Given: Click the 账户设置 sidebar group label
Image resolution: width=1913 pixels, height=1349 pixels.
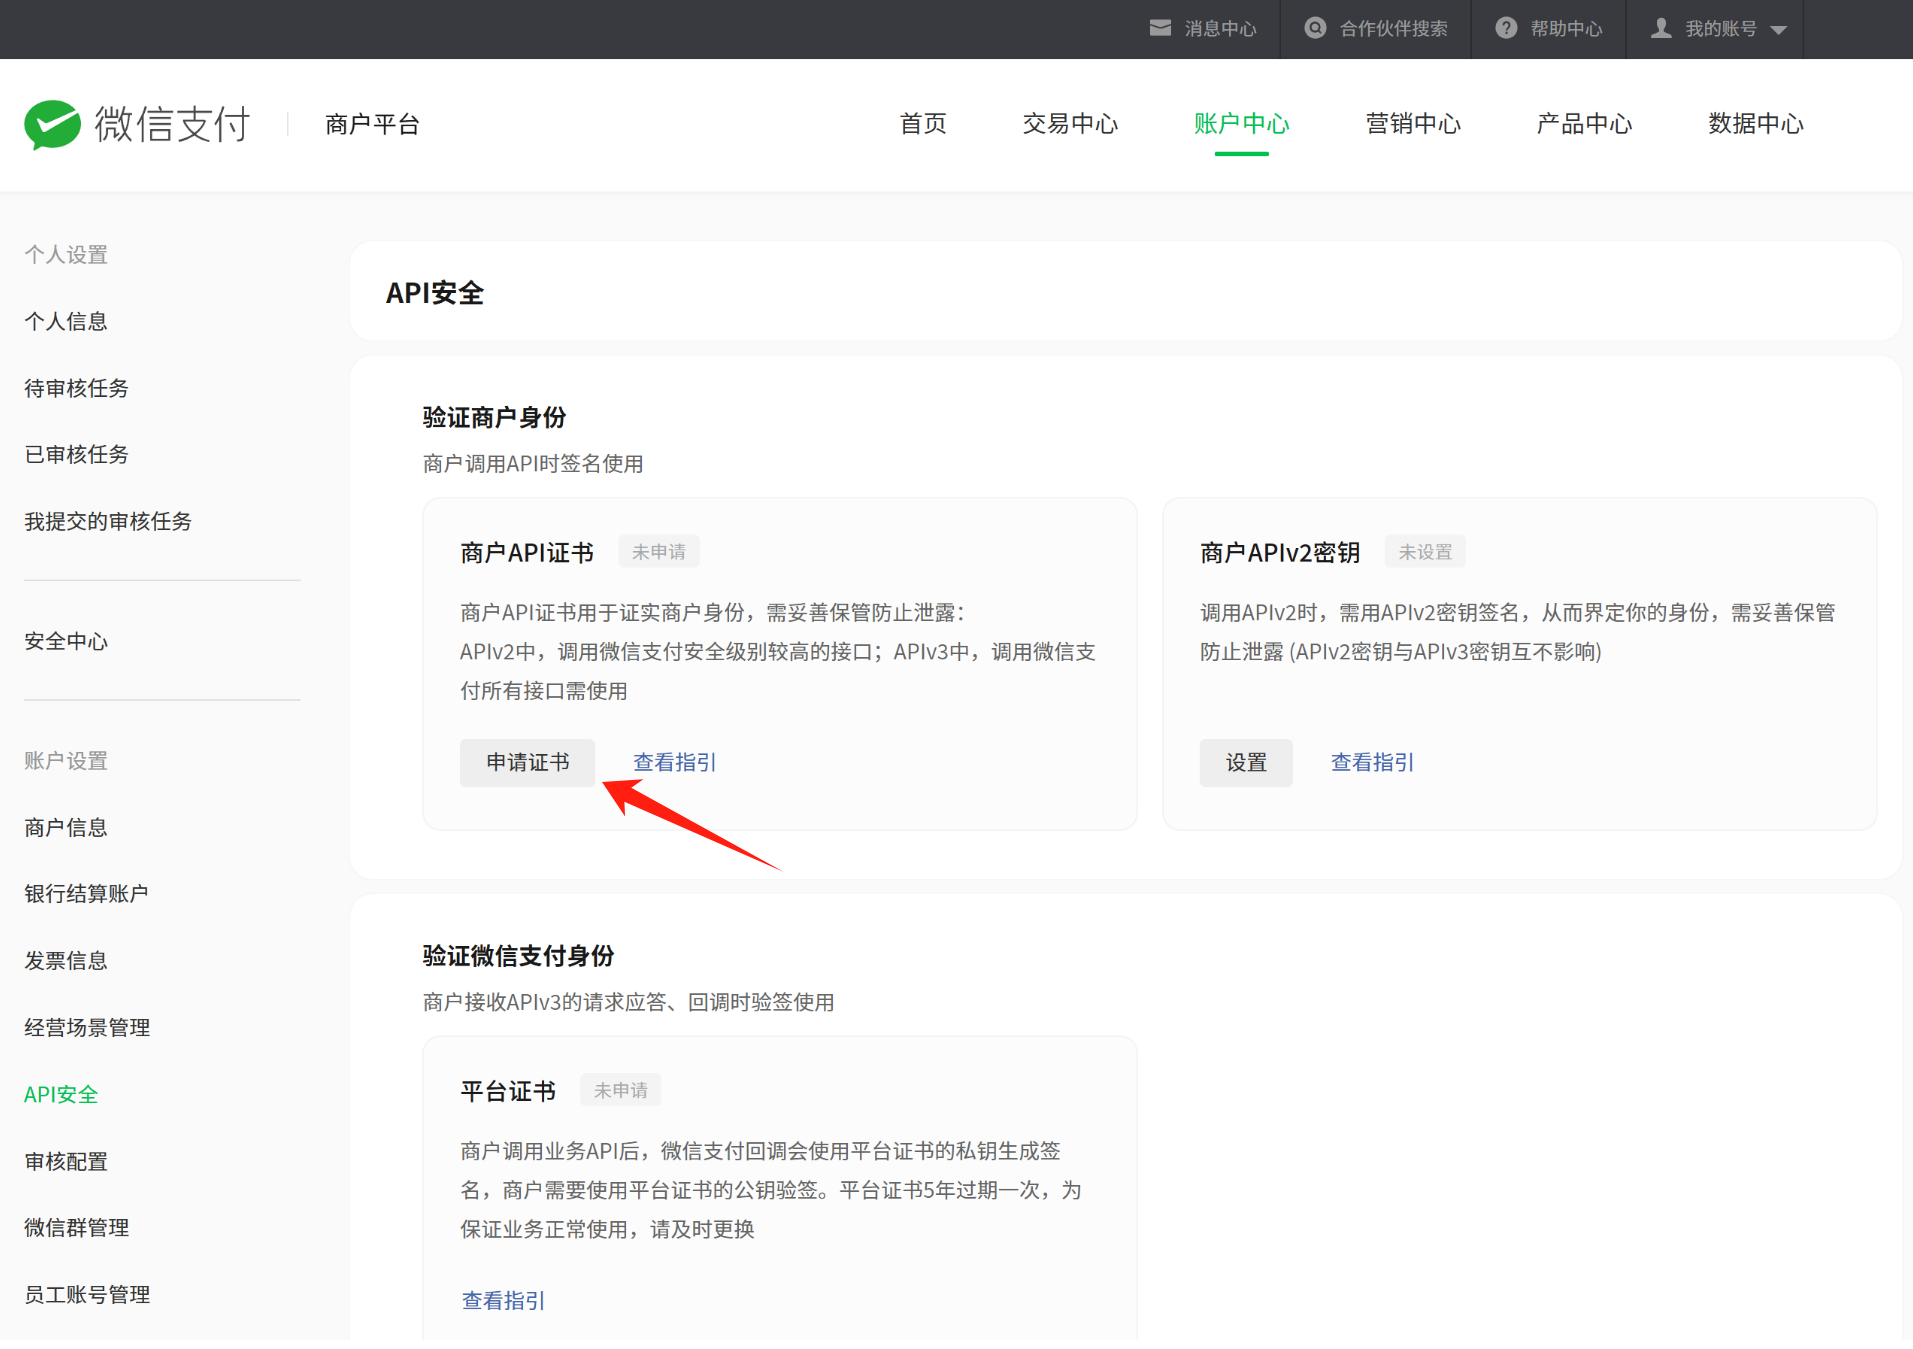Looking at the screenshot, I should pyautogui.click(x=66, y=760).
